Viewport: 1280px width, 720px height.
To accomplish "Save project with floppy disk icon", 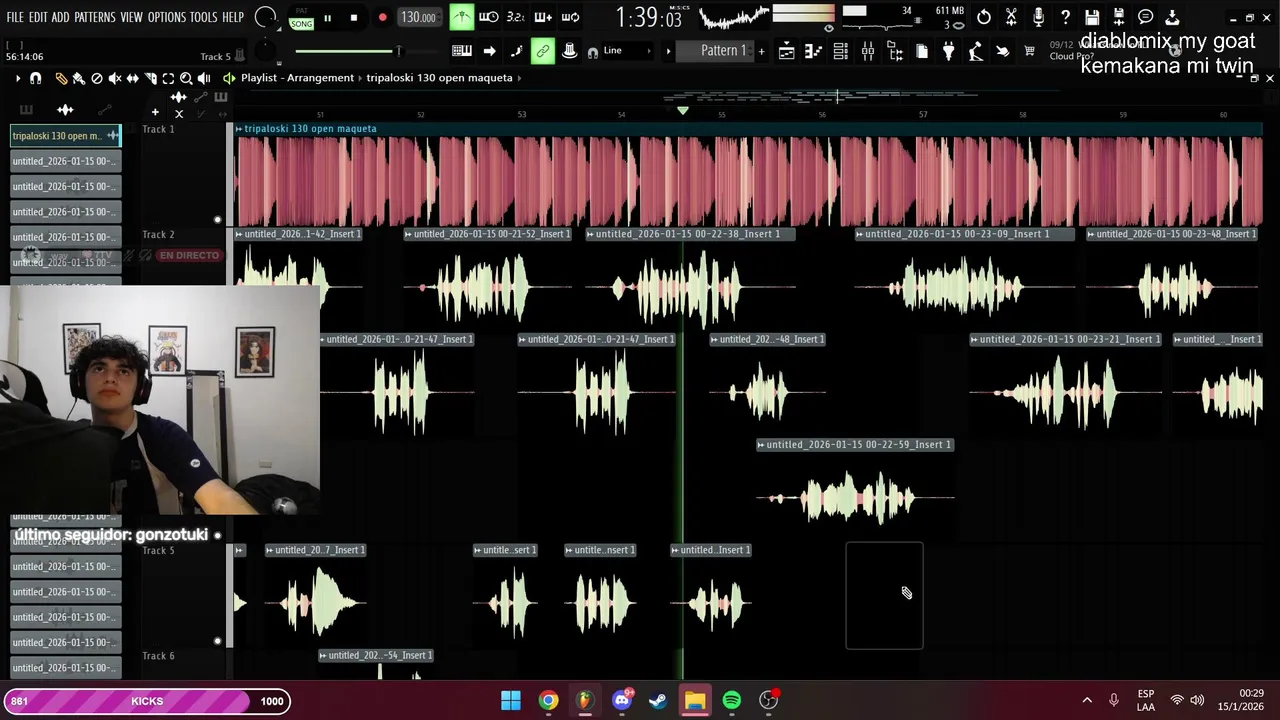I will 1092,17.
